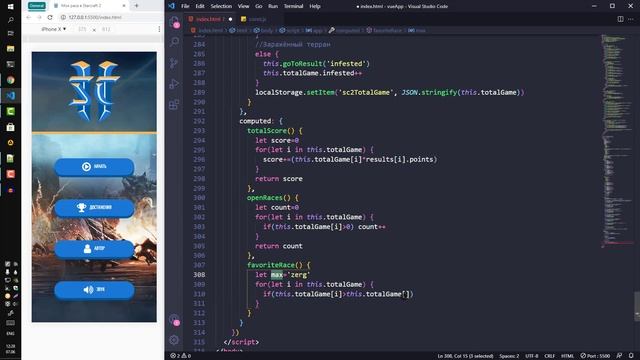Open the VS Code icon on the taskbar
Viewport: 640px width, 360px height.
[x=11, y=96]
